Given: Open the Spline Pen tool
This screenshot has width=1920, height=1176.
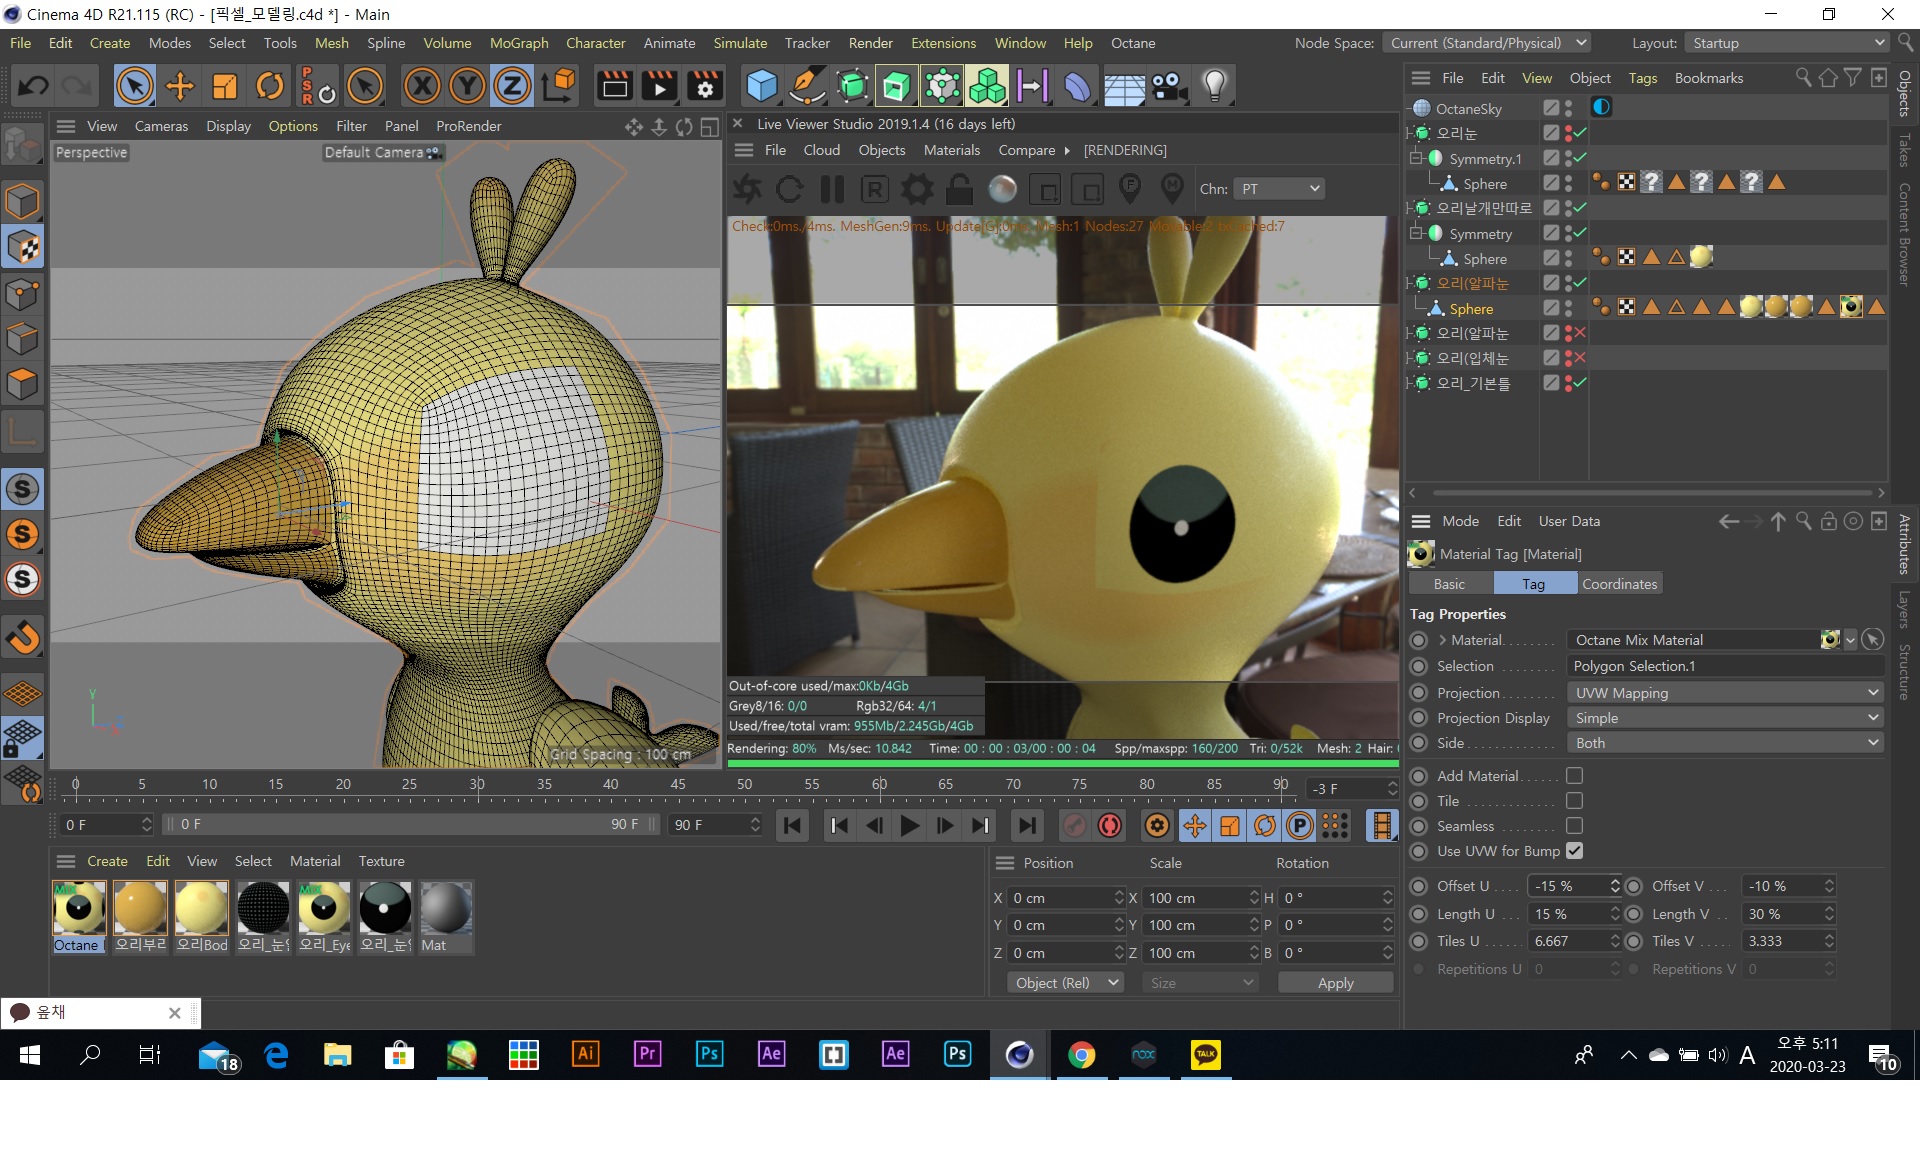Looking at the screenshot, I should [x=807, y=86].
